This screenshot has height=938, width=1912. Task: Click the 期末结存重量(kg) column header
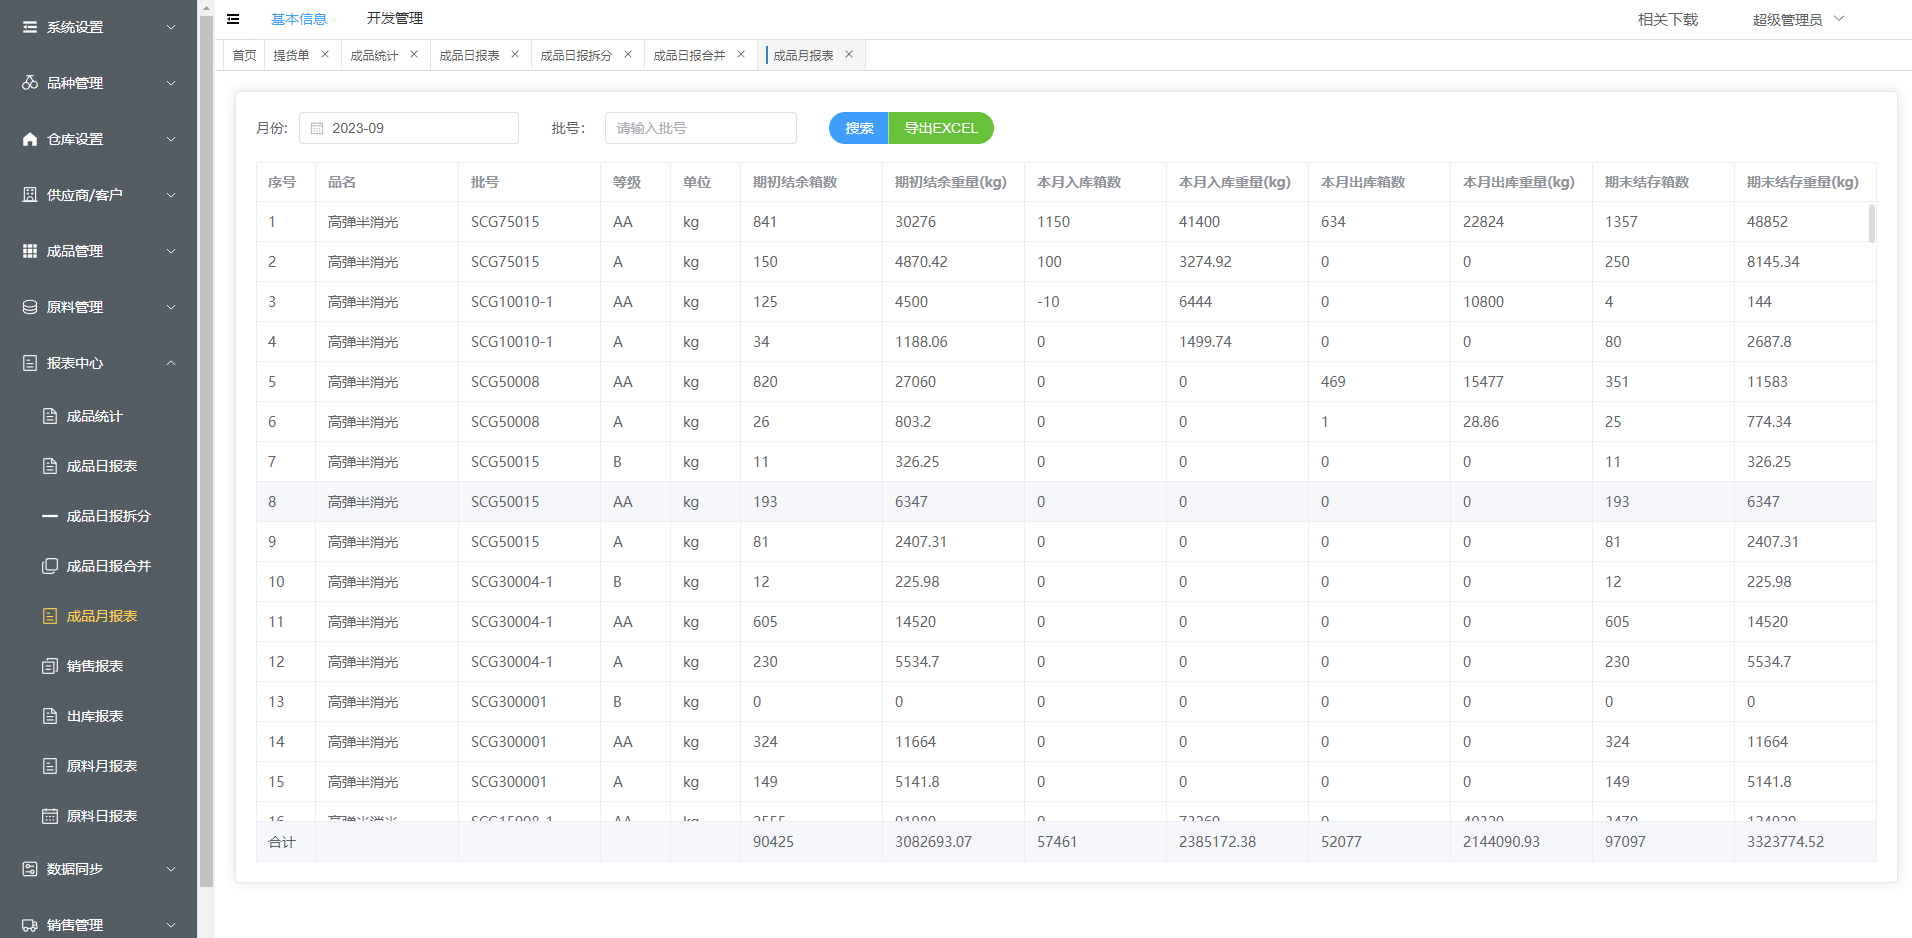tap(1803, 182)
